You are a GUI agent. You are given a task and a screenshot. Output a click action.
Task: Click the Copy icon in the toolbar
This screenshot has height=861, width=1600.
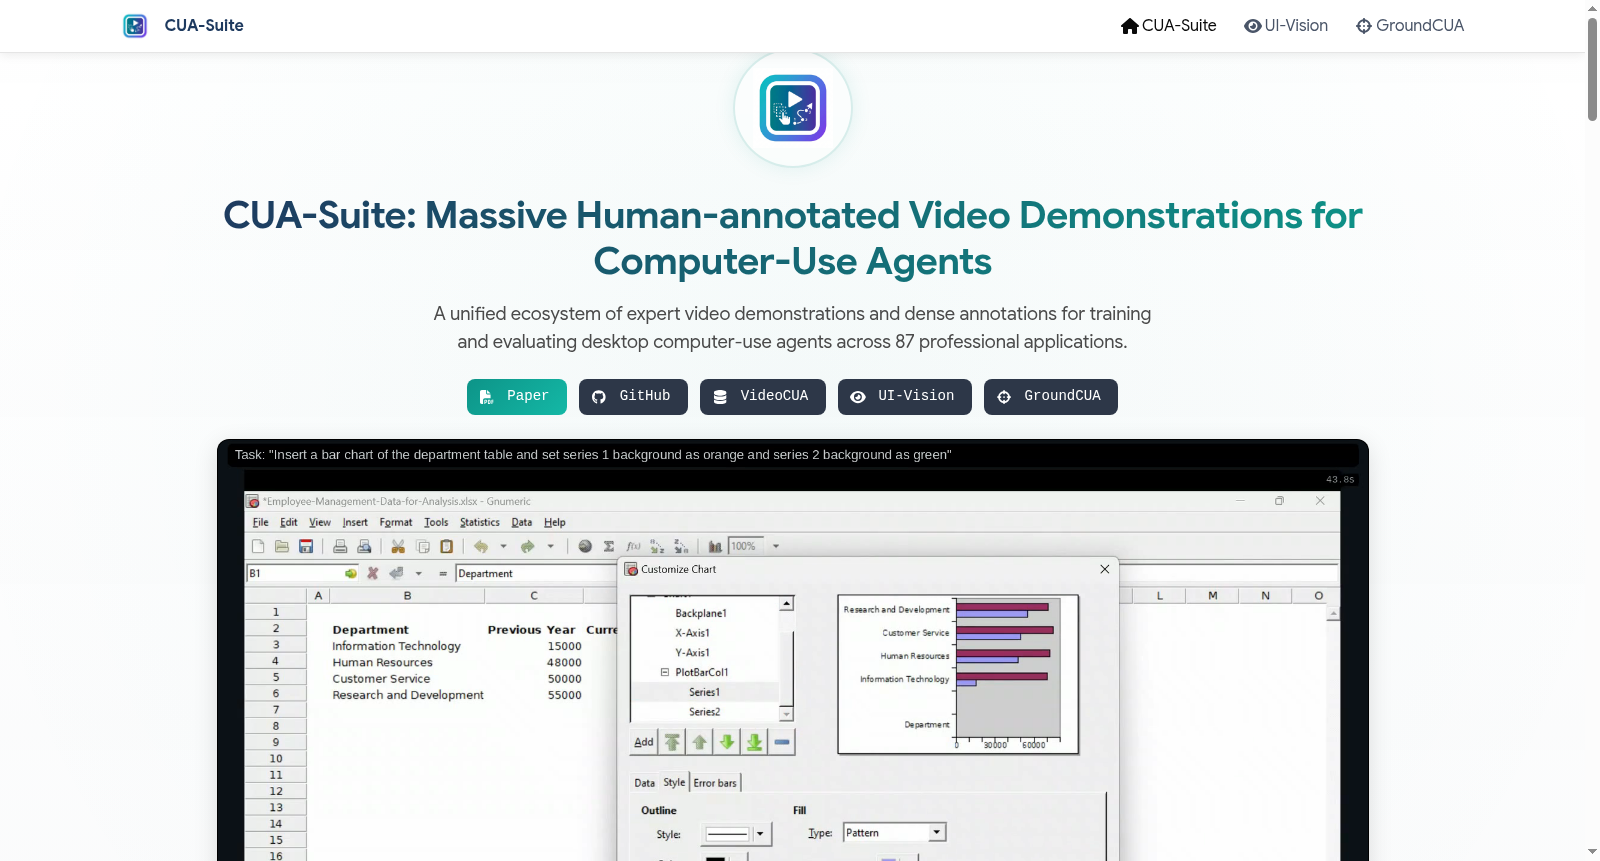tap(423, 546)
